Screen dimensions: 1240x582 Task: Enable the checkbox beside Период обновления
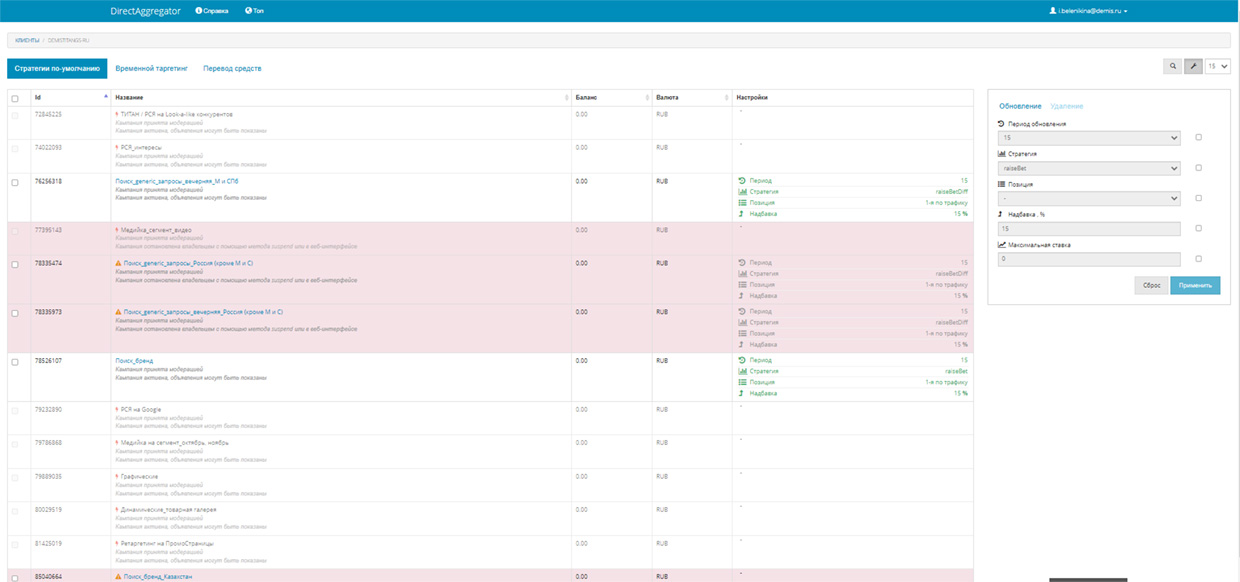click(x=1198, y=138)
